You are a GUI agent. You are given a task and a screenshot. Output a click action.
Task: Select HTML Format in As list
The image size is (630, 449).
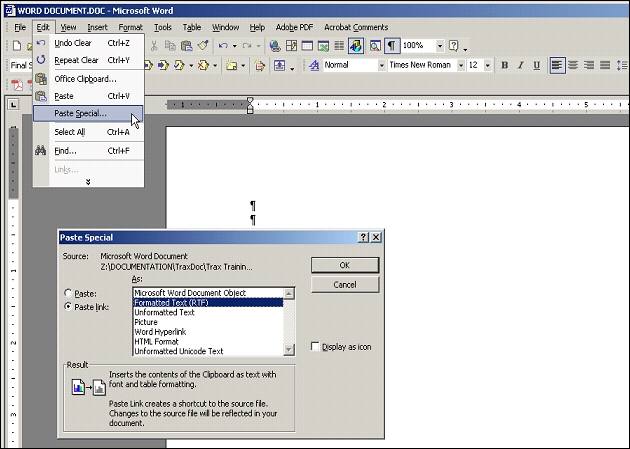[x=208, y=342]
